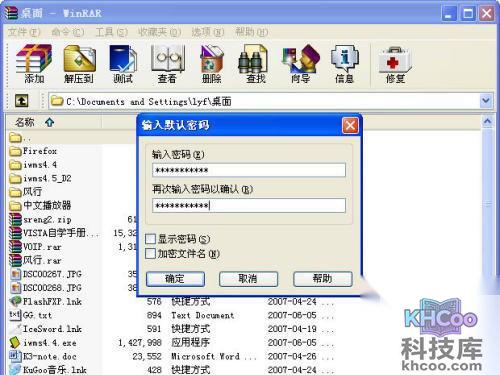
Task: Click the 信息 (Info) toolbar icon
Action: click(x=344, y=63)
